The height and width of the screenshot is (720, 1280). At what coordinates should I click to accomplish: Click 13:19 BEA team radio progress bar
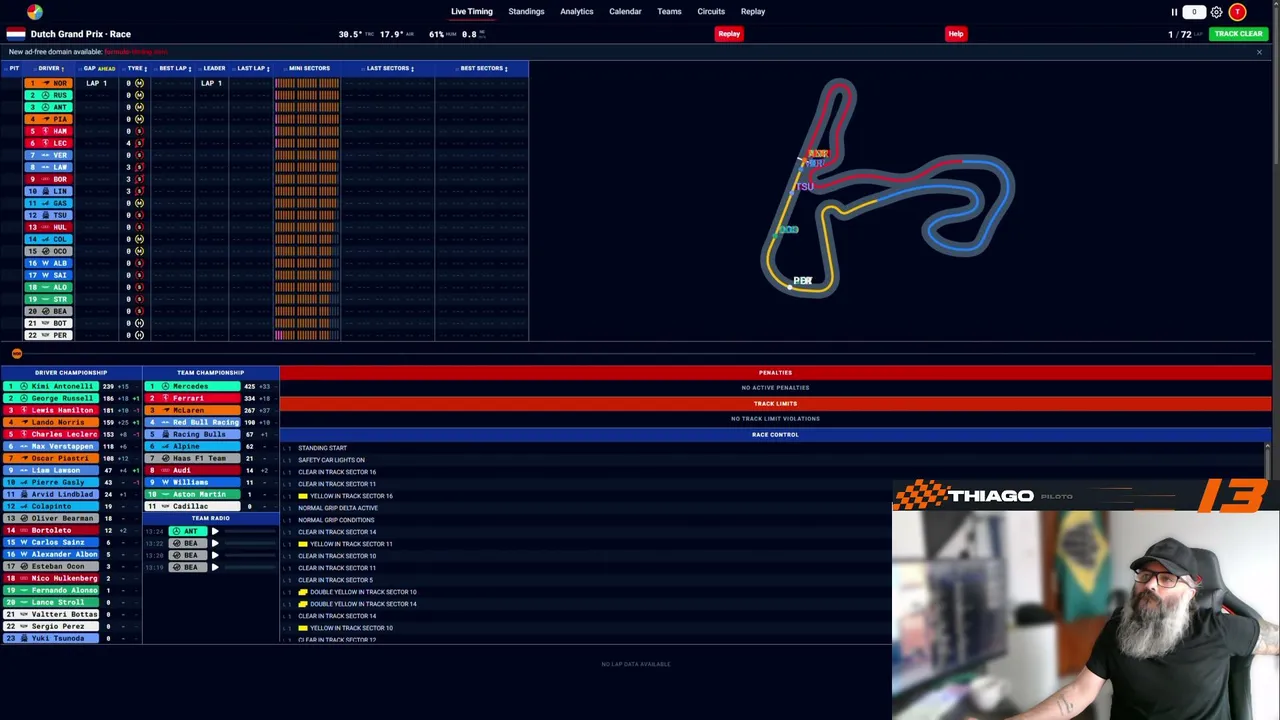pyautogui.click(x=250, y=567)
